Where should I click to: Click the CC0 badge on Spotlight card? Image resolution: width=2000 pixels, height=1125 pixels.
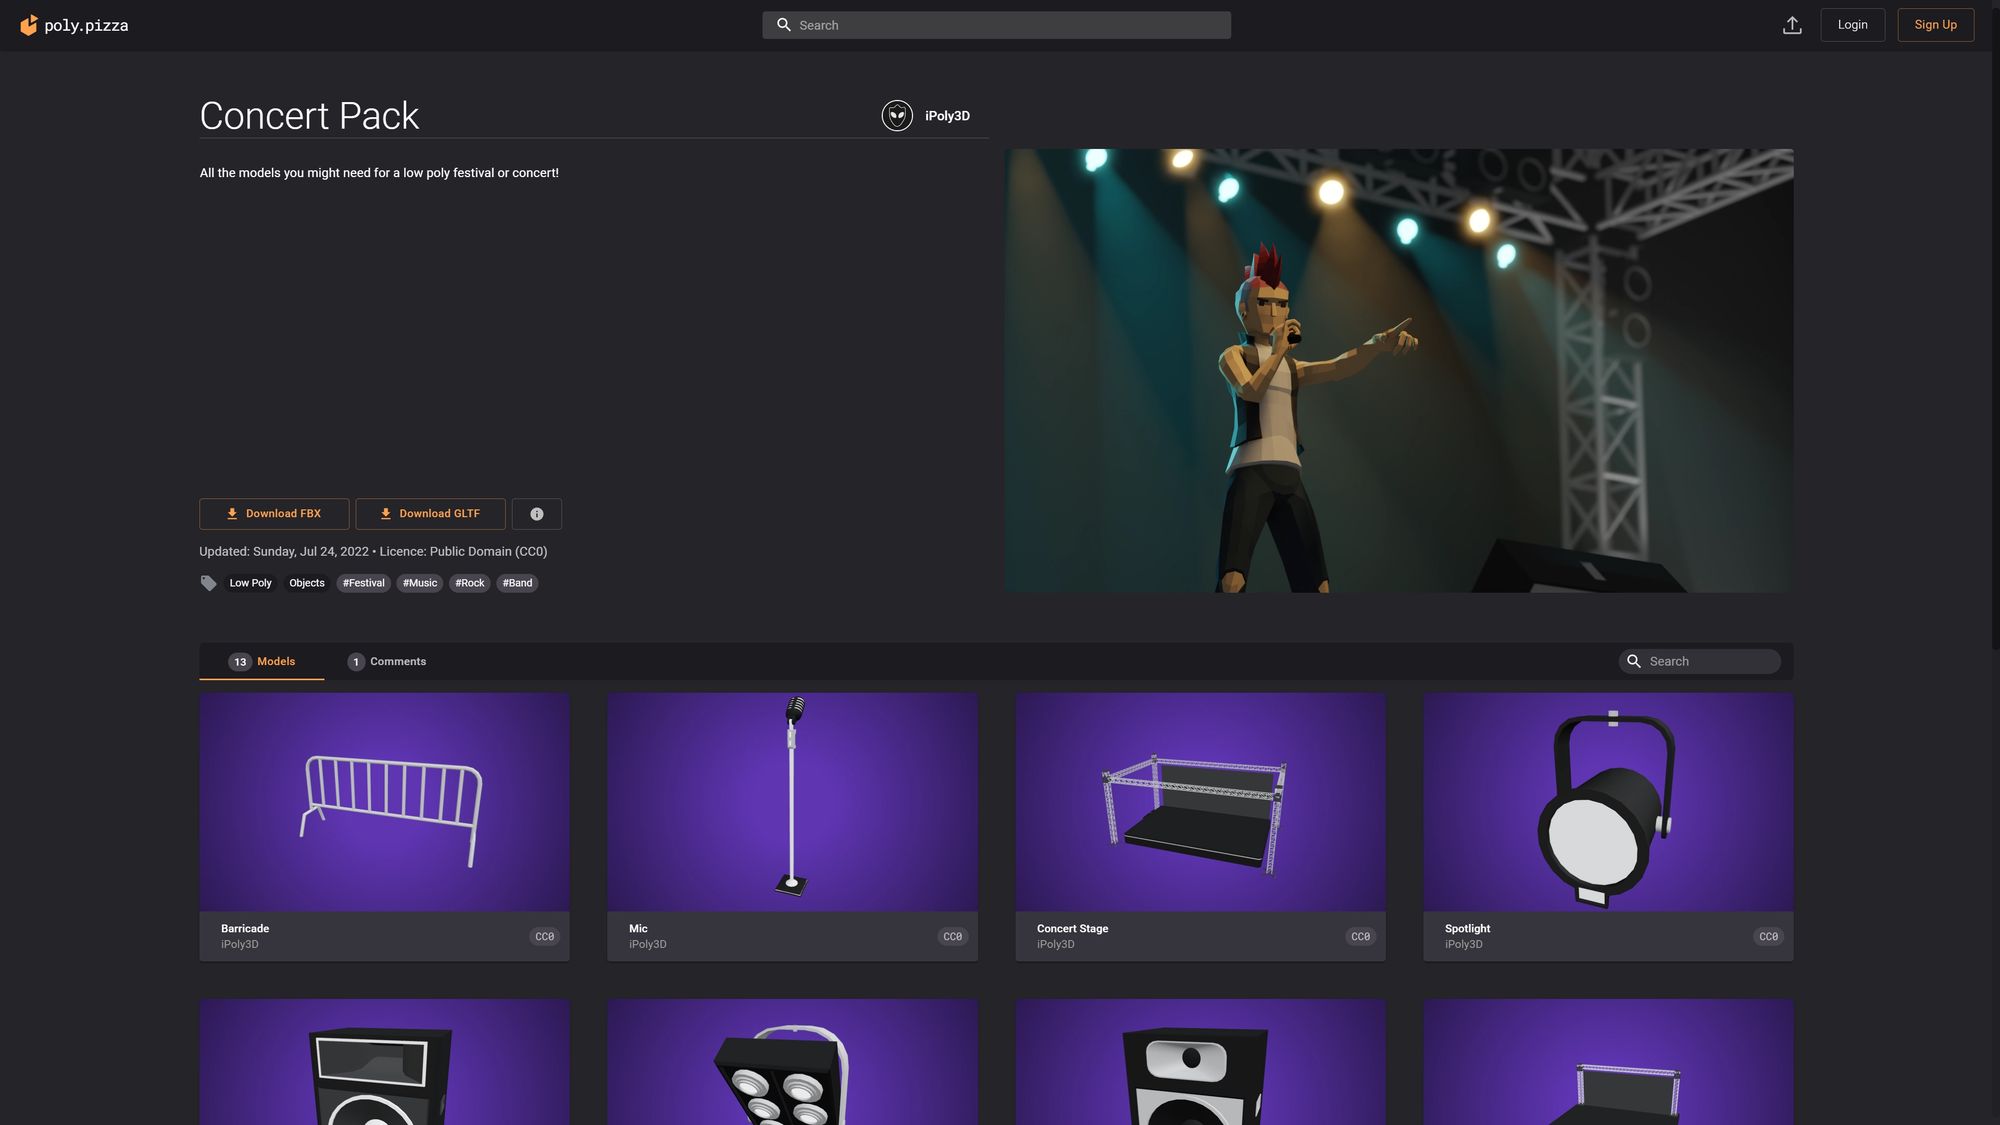pyautogui.click(x=1768, y=937)
